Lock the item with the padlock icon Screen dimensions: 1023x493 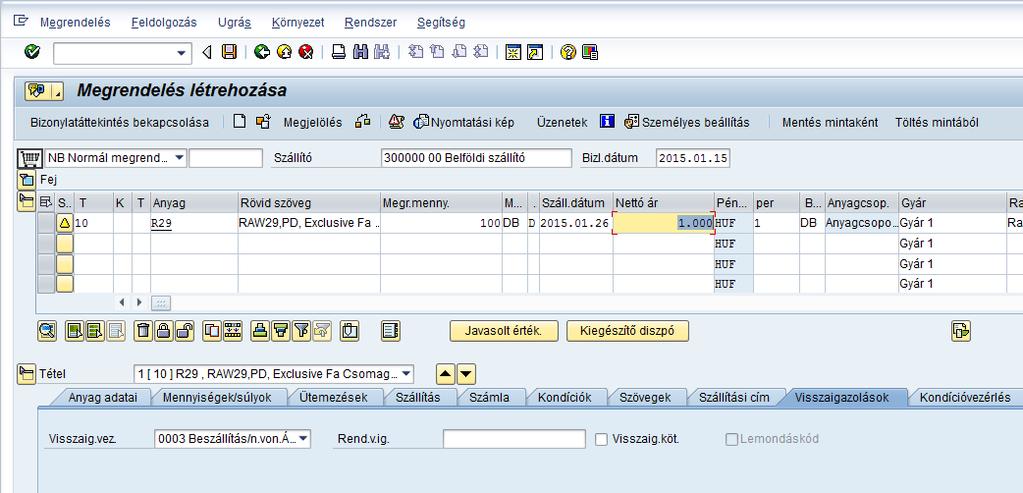point(164,331)
